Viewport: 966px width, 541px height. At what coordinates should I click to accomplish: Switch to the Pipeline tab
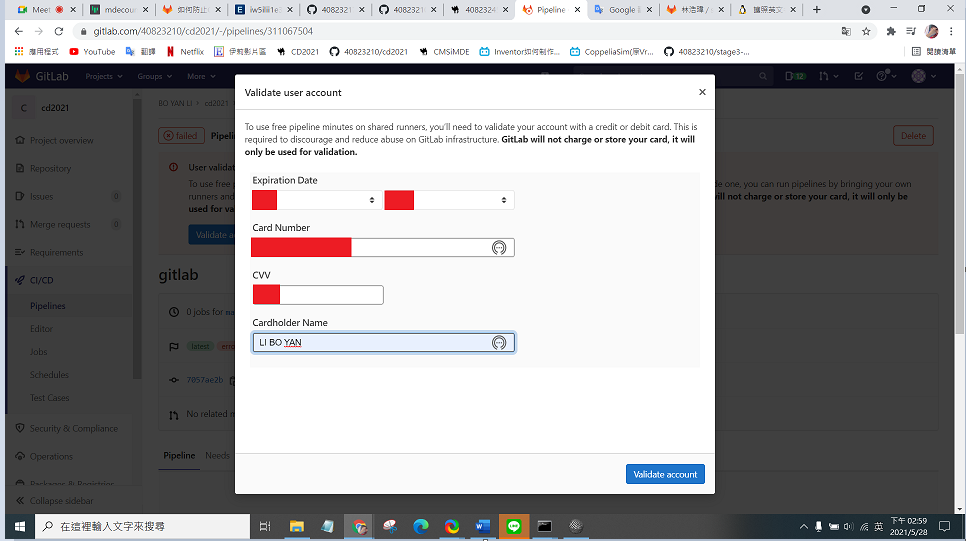pos(179,455)
